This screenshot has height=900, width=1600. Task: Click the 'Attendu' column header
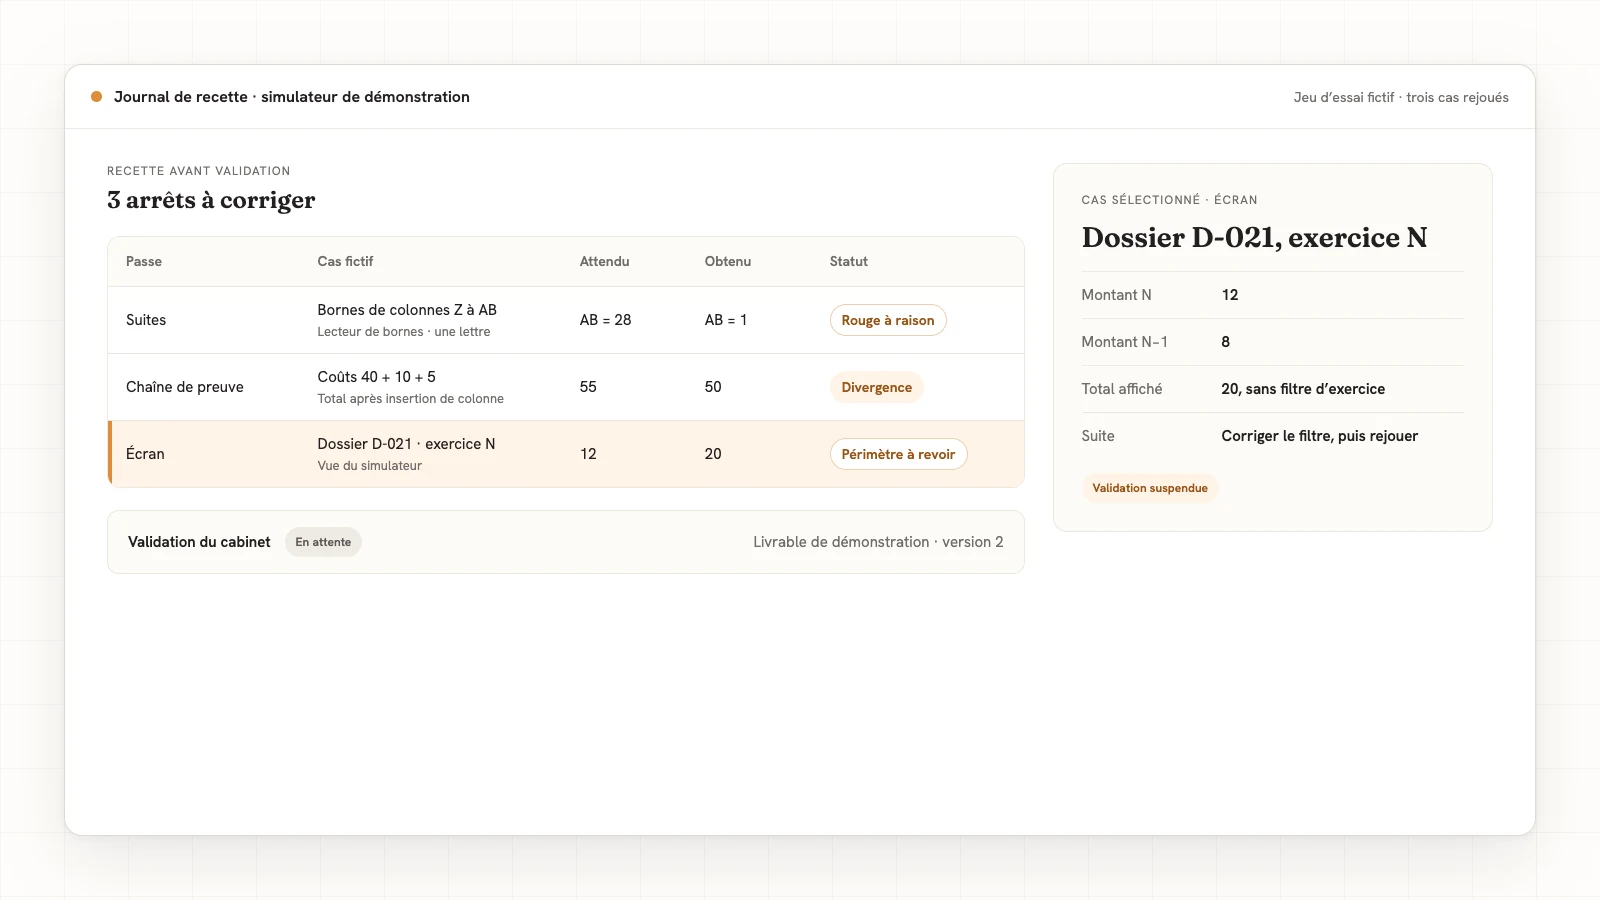pyautogui.click(x=604, y=261)
